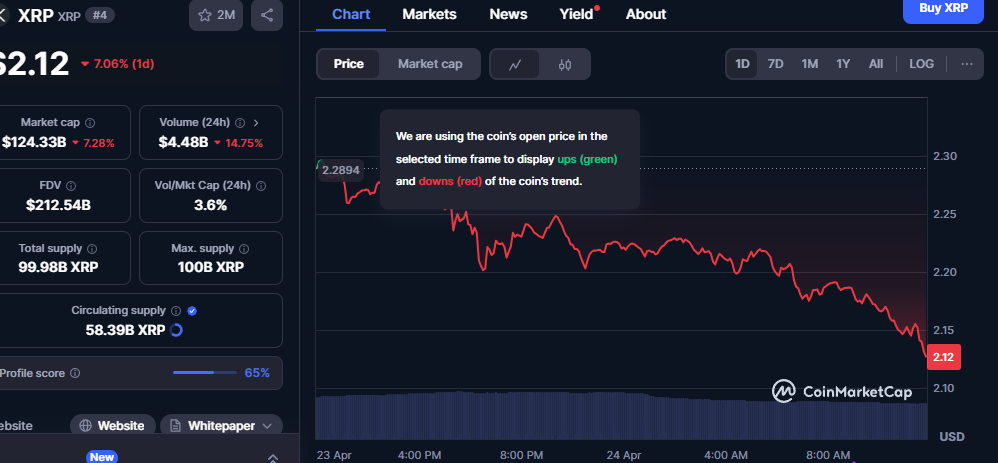Toggle LOG scale on the chart
Viewport: 998px width, 463px height.
coord(922,64)
